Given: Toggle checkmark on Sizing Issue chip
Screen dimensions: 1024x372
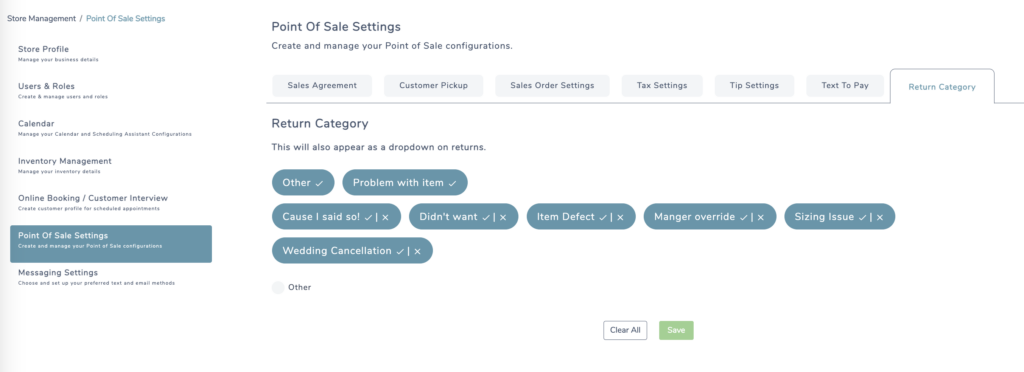Looking at the screenshot, I should point(862,217).
